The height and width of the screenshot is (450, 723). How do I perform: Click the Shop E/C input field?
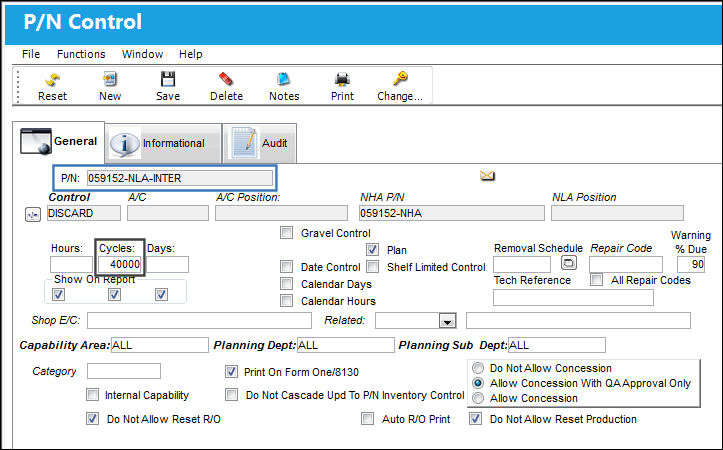pyautogui.click(x=199, y=320)
